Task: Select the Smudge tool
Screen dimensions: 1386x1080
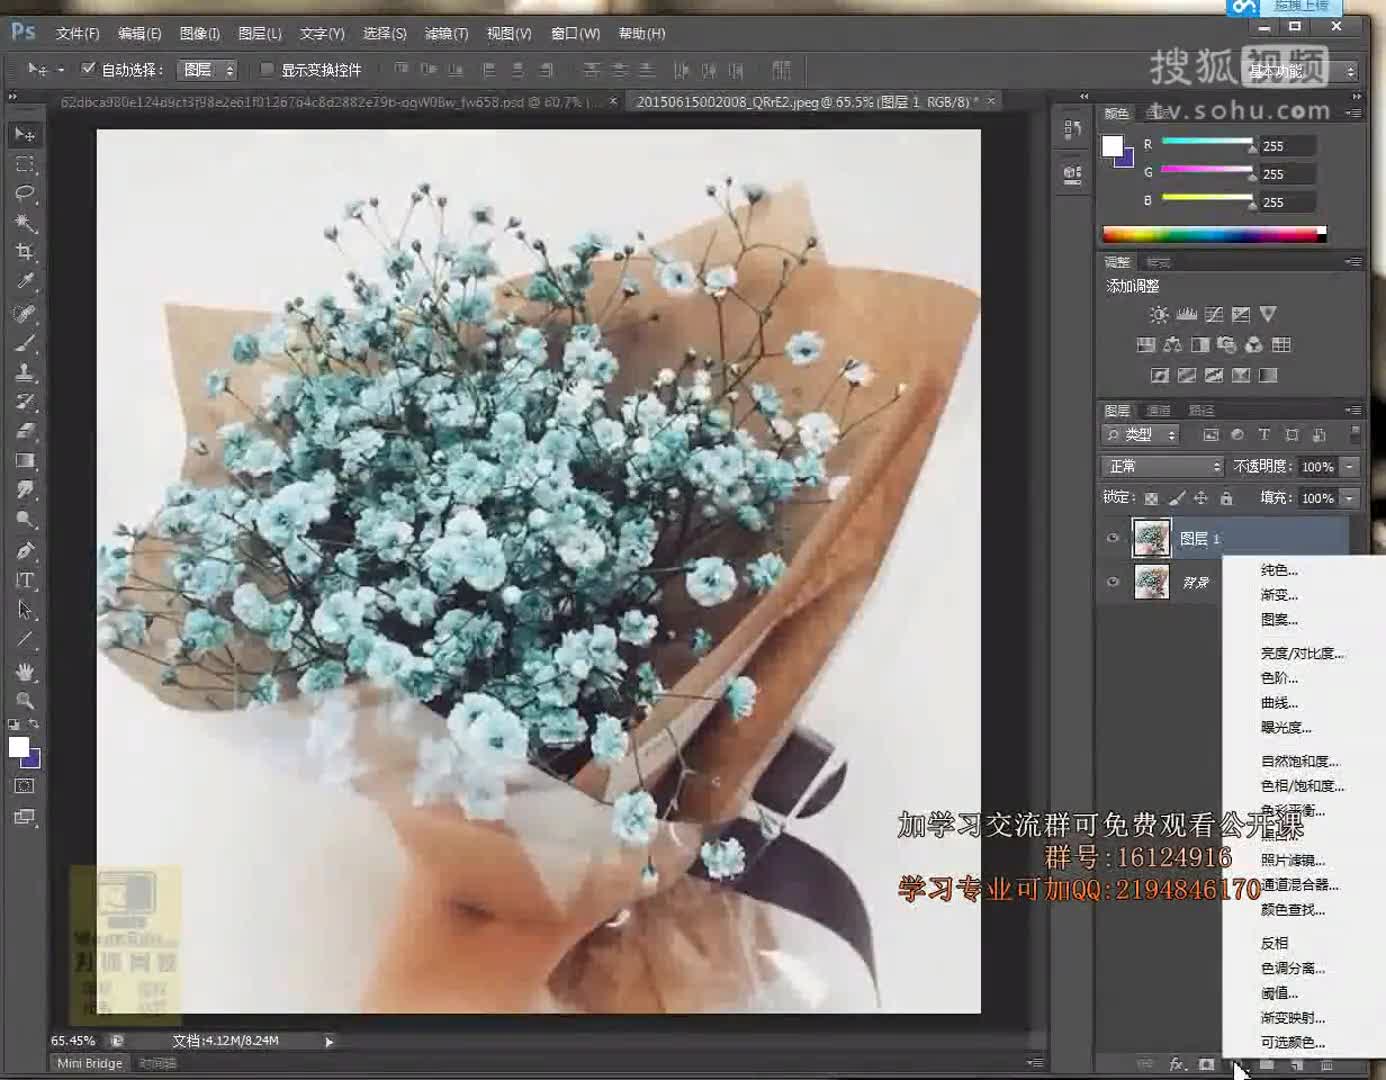Action: (x=24, y=490)
